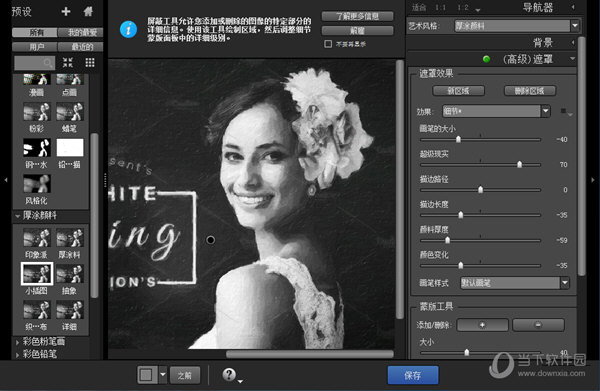Set zoom to 1:1
The image size is (600, 391).
[x=440, y=7]
